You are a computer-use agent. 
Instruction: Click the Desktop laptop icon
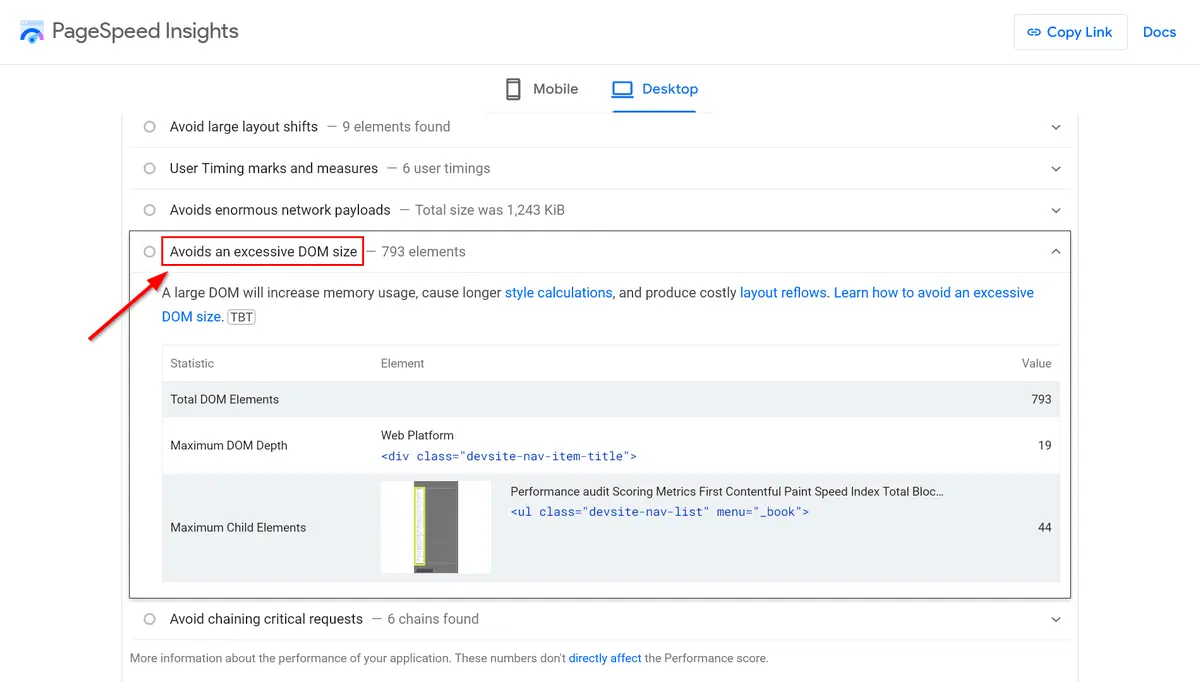coord(623,89)
